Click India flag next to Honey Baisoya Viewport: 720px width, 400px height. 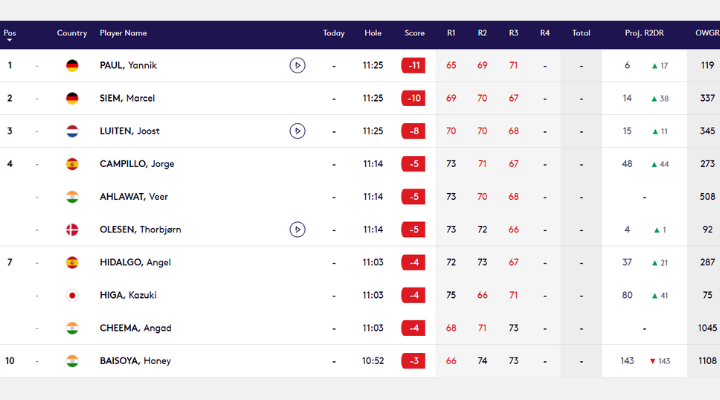(72, 361)
